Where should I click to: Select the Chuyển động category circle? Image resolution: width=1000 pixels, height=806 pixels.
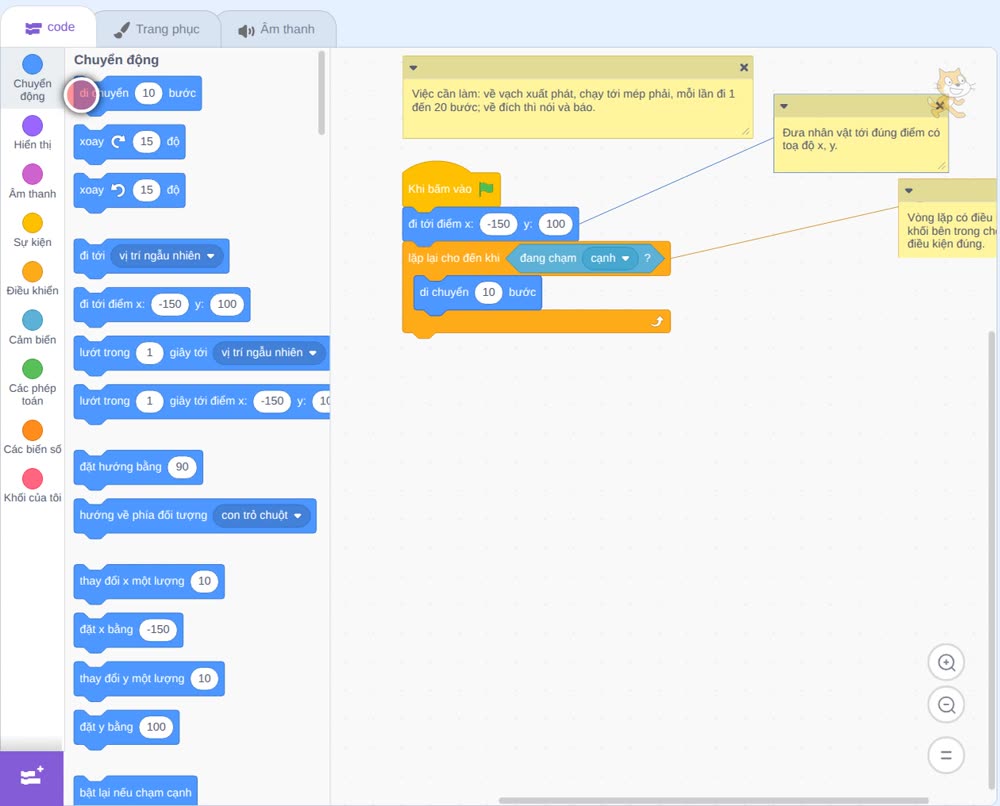click(x=33, y=64)
